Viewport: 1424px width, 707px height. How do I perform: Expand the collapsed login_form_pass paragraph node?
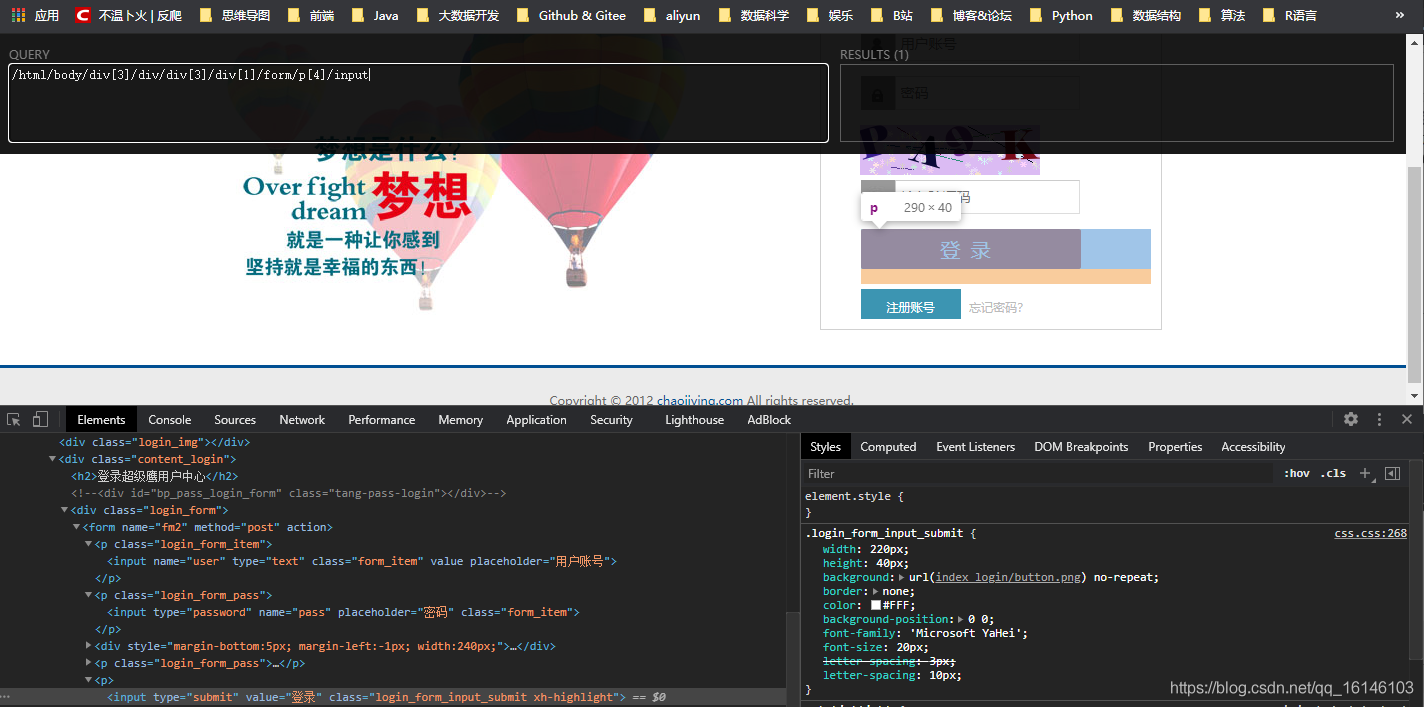[x=88, y=663]
